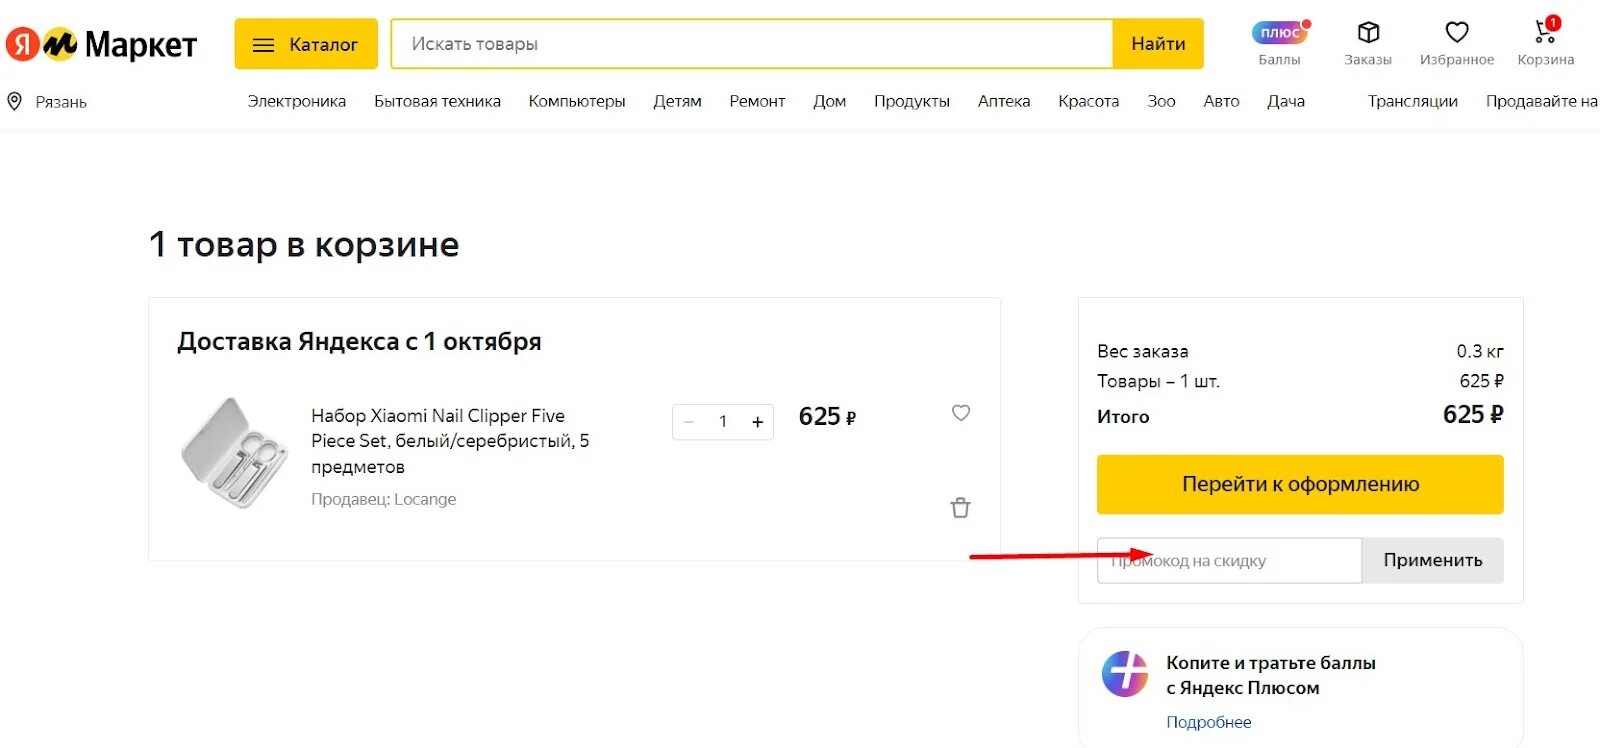Click the Найти search button

coord(1158,44)
